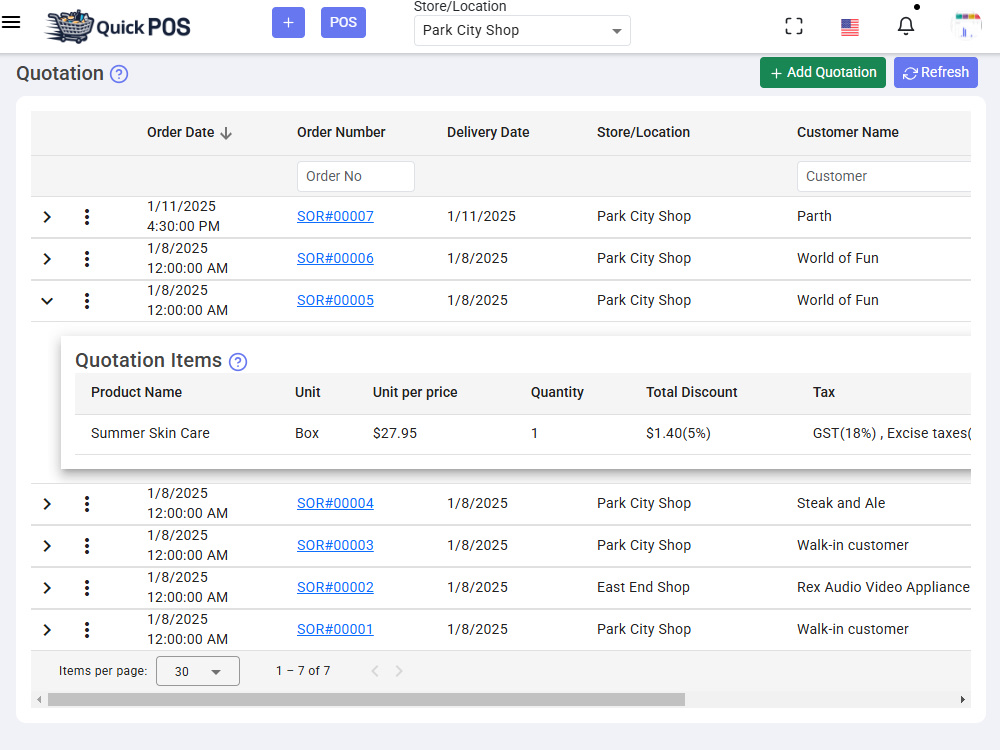Screen dimensions: 1000x750
Task: Open the hamburger navigation menu
Action: [11, 22]
